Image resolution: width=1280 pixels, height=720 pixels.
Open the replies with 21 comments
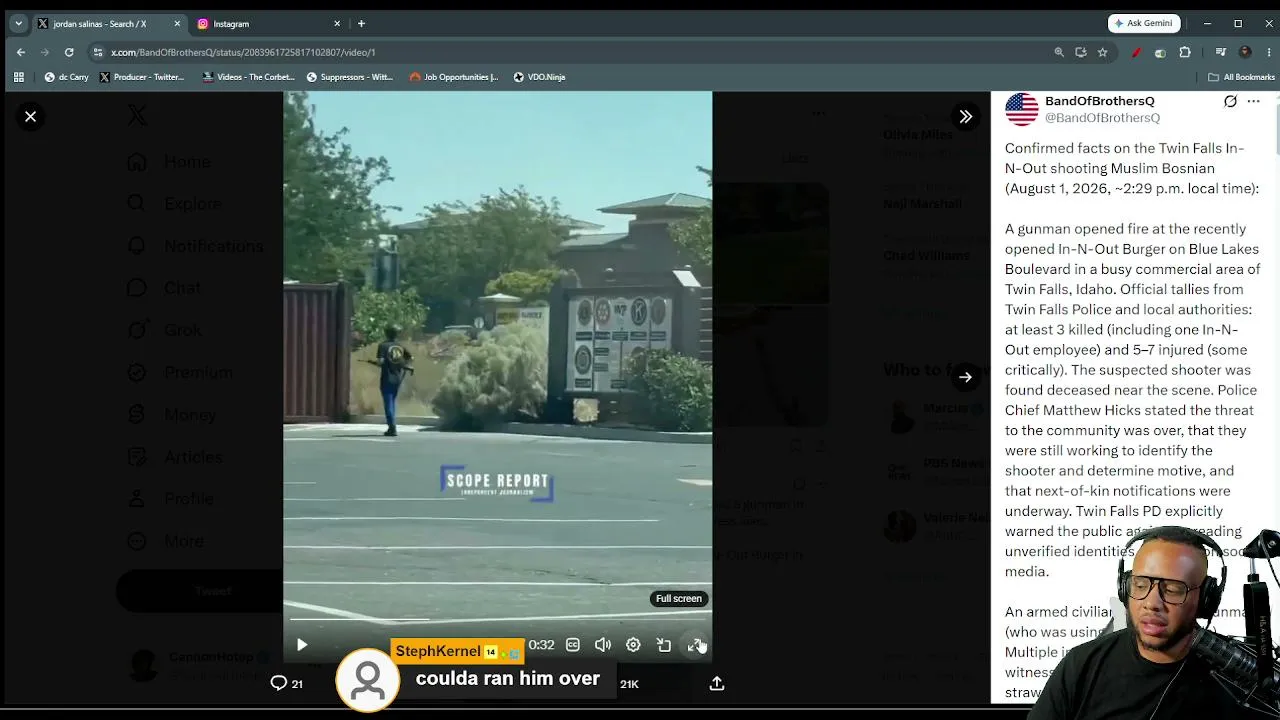coord(287,683)
